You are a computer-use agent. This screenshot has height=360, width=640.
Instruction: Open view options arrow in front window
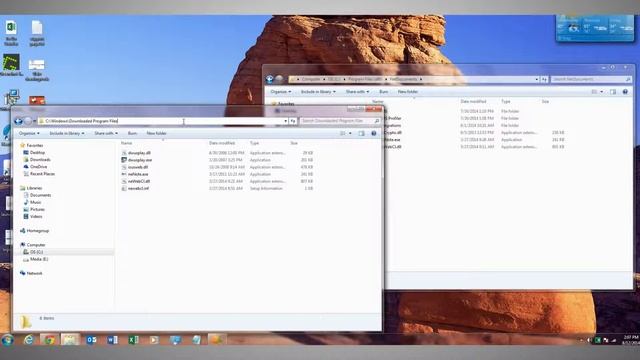pyautogui.click(x=350, y=133)
